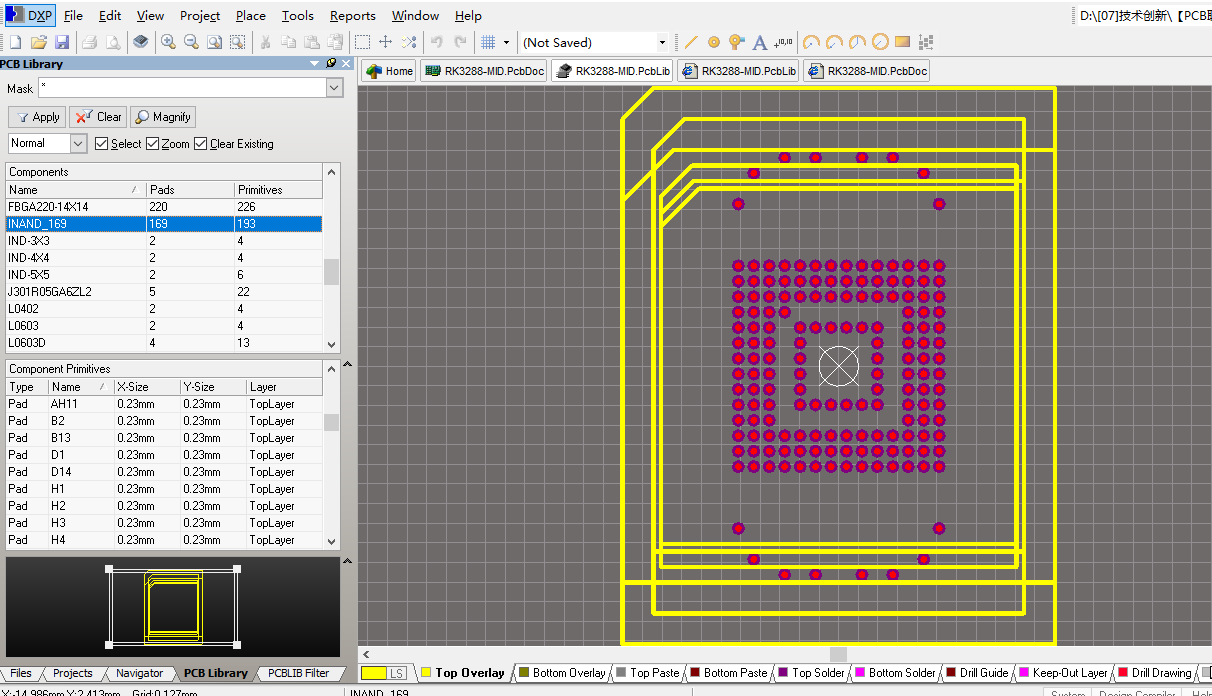Click the Apply button
Image resolution: width=1212 pixels, height=696 pixels.
(37, 117)
